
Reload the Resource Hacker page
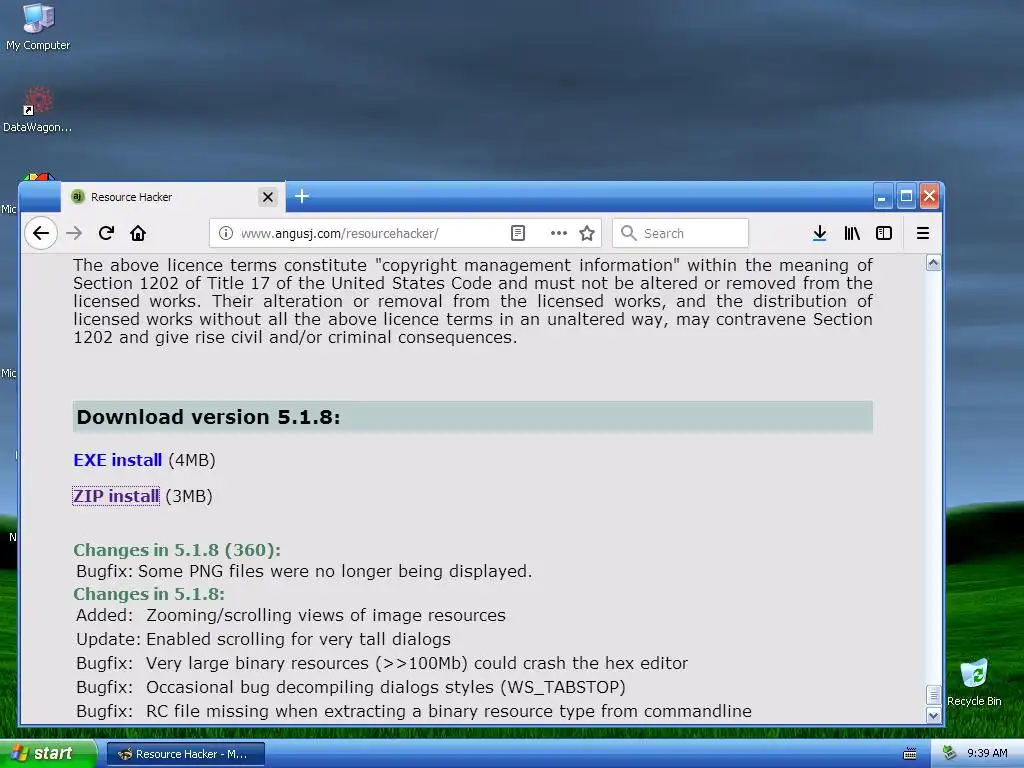coord(106,233)
